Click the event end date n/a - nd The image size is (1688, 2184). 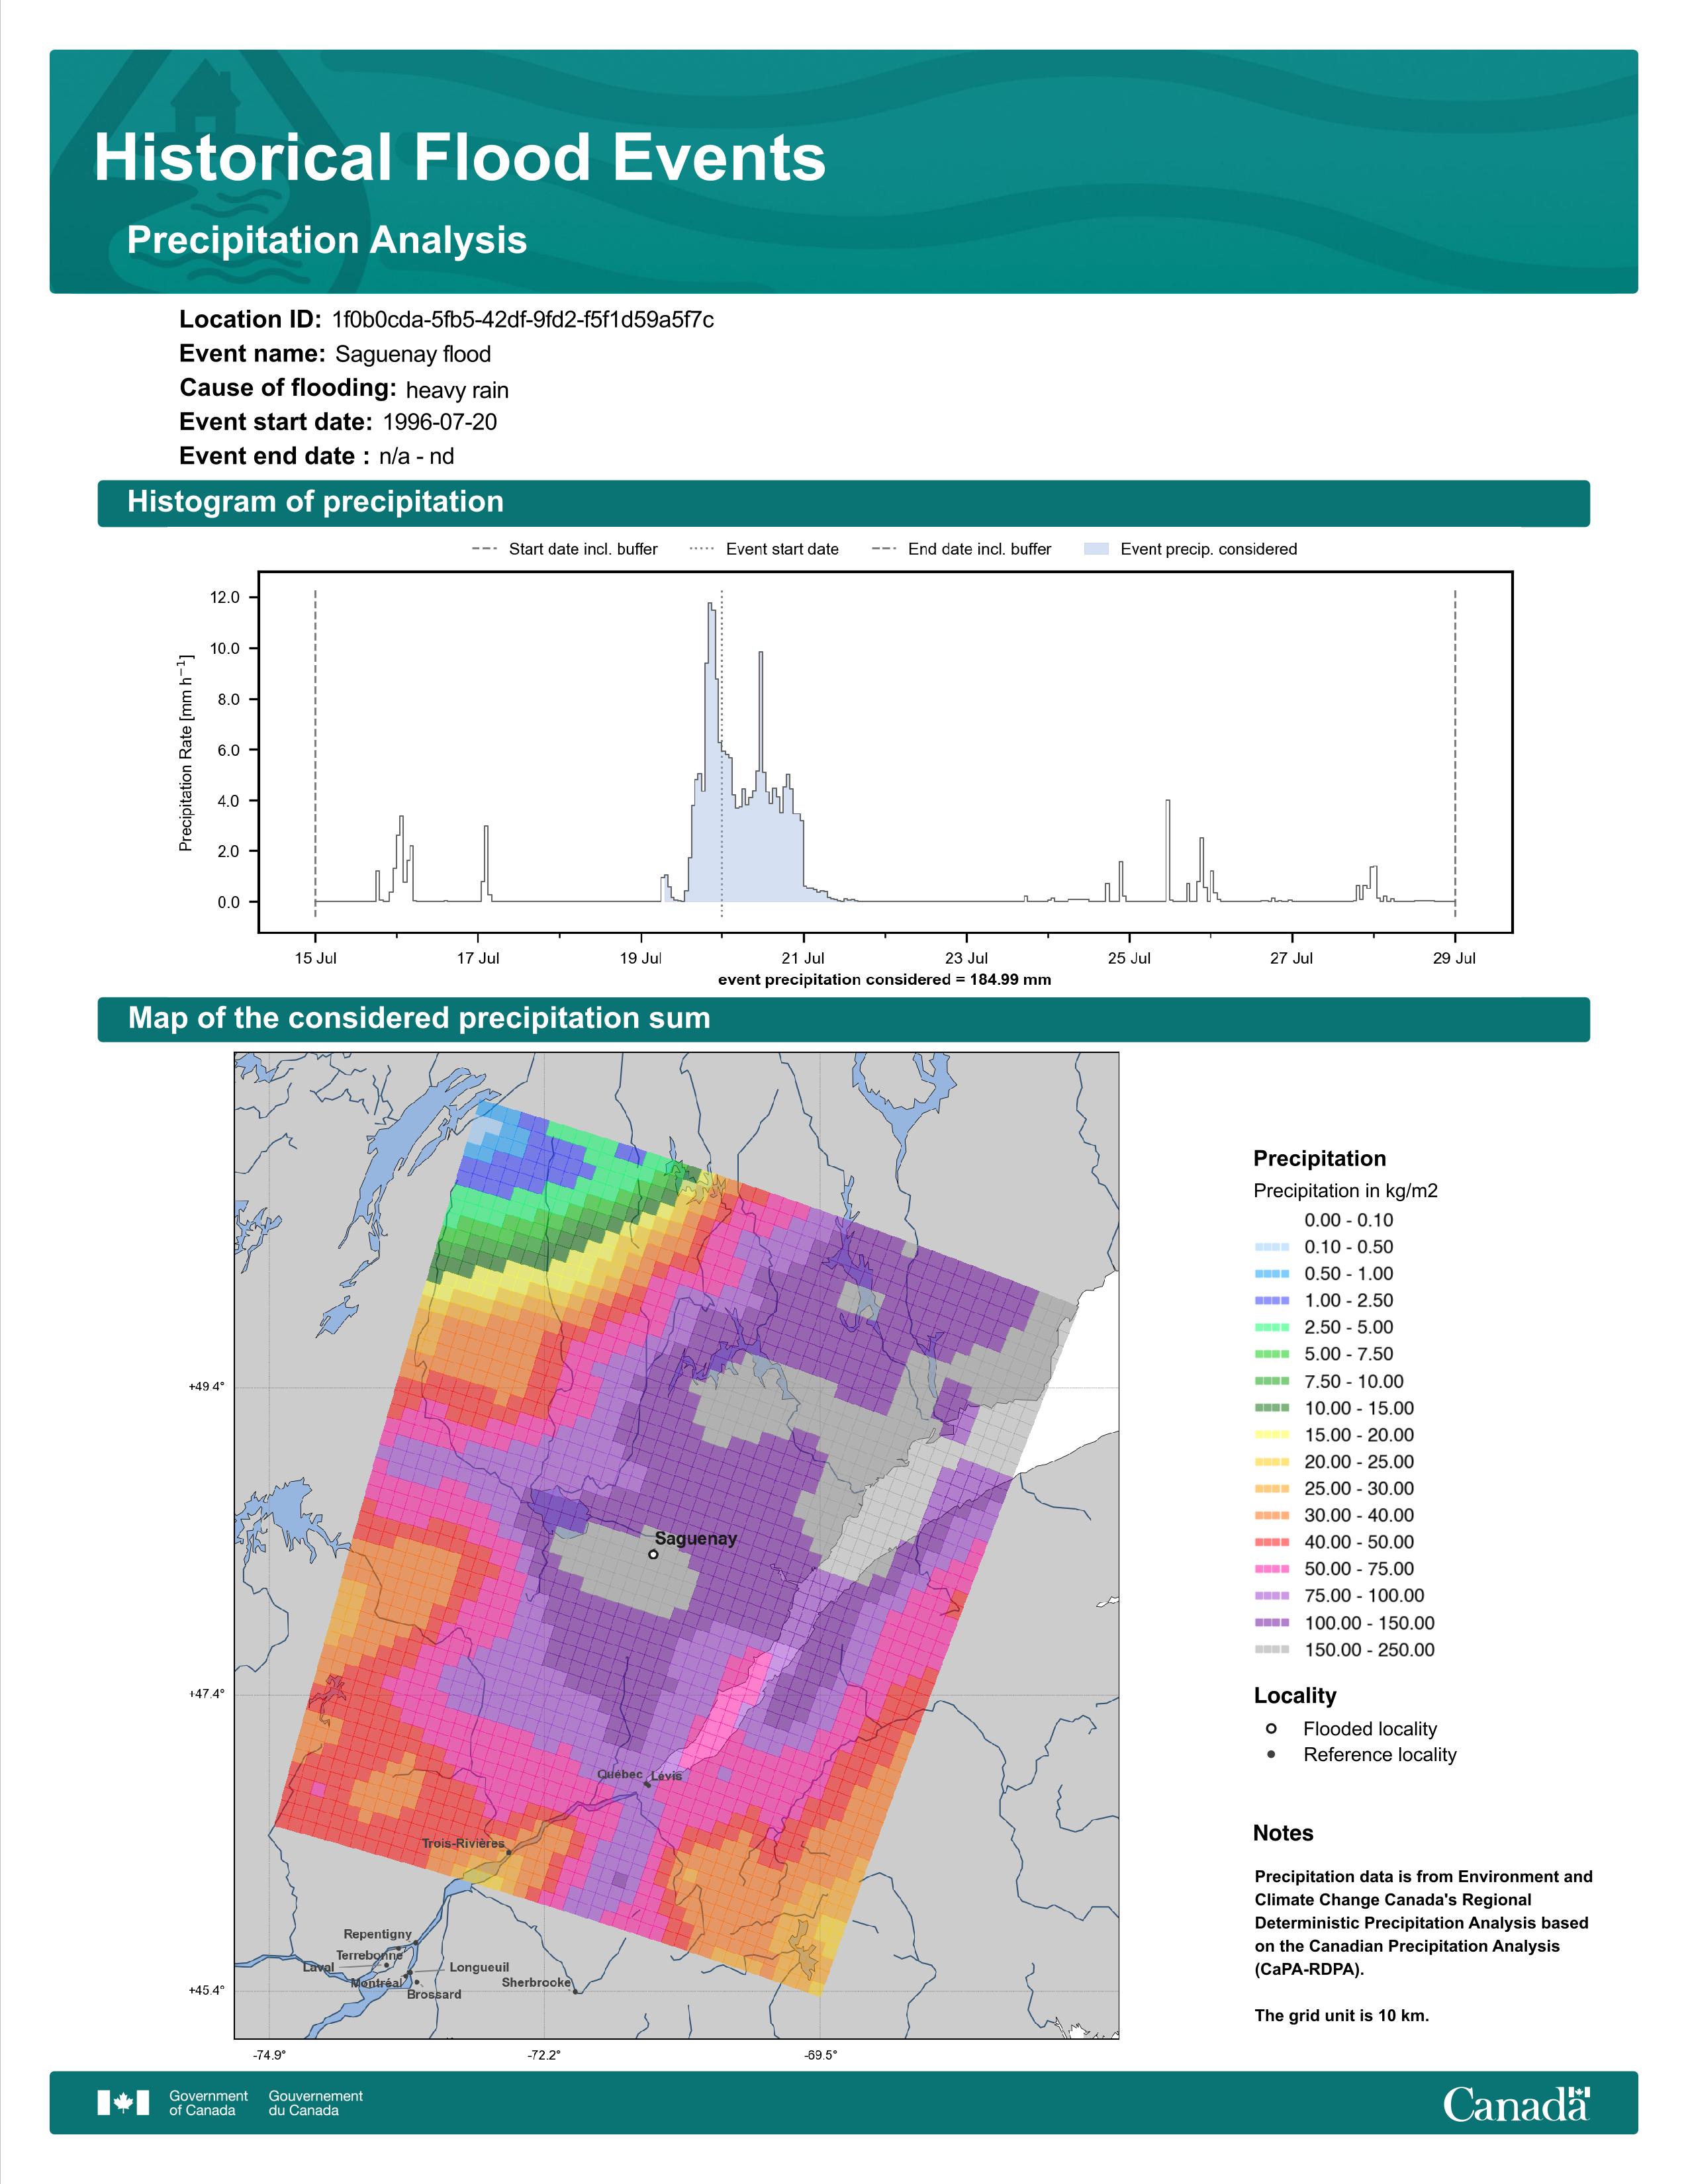416,457
